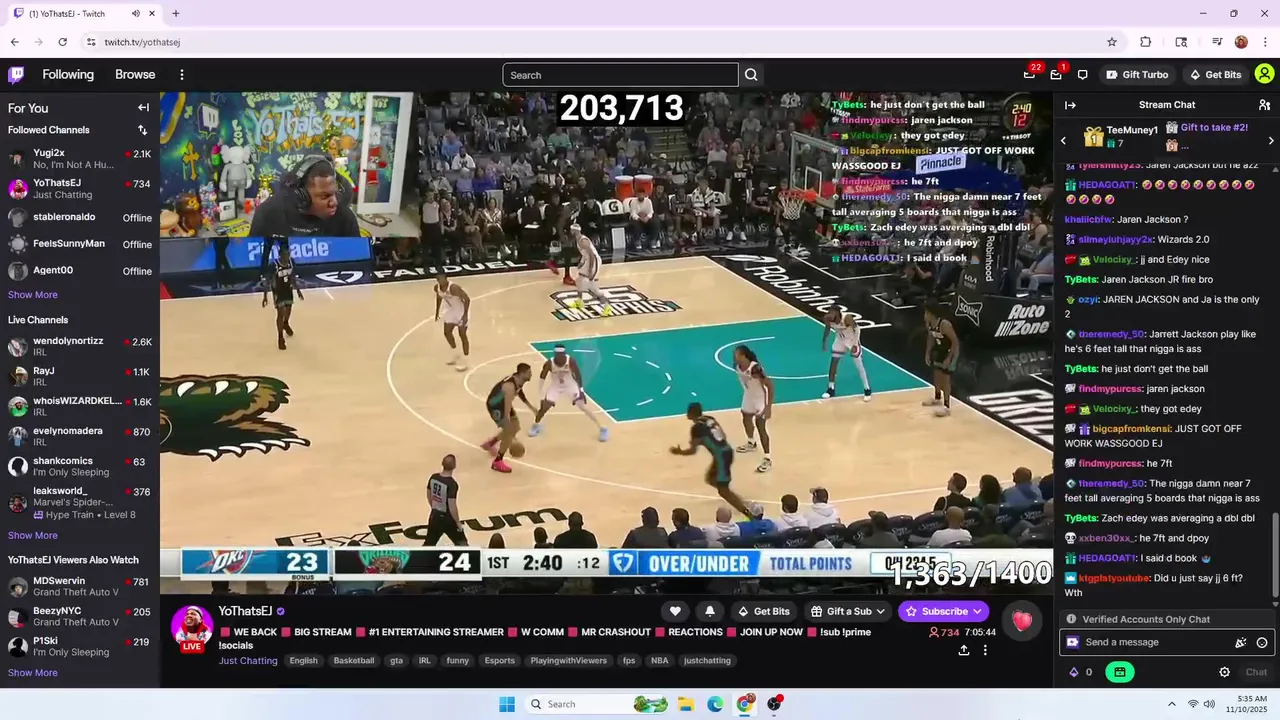
Task: Click the Basketball tag
Action: pyautogui.click(x=354, y=660)
